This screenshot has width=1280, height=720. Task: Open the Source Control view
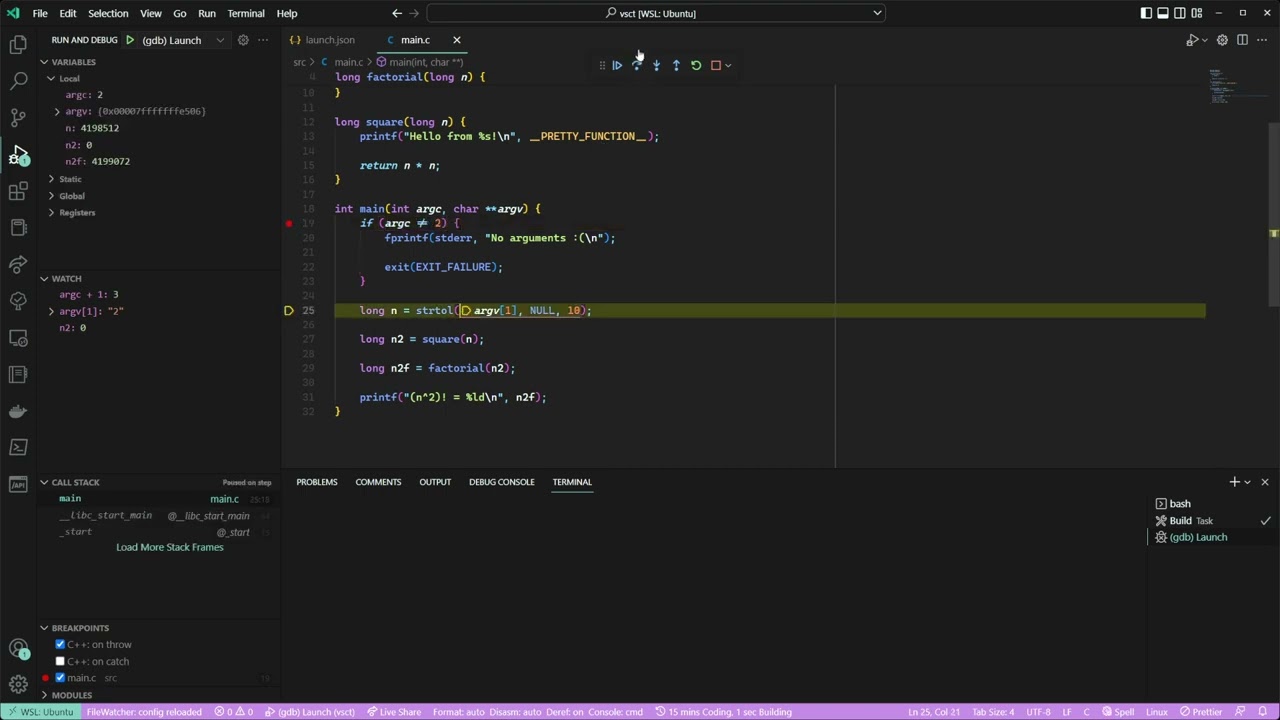tap(18, 117)
